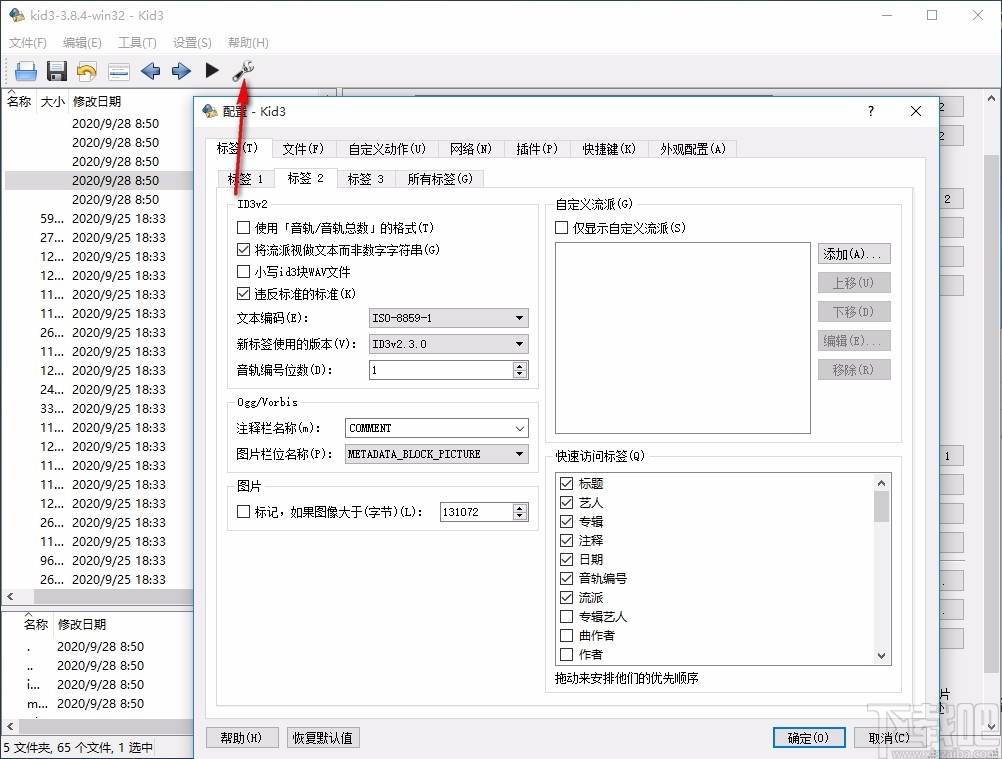Click 取消(C) button
The height and width of the screenshot is (759, 1002).
[x=889, y=738]
